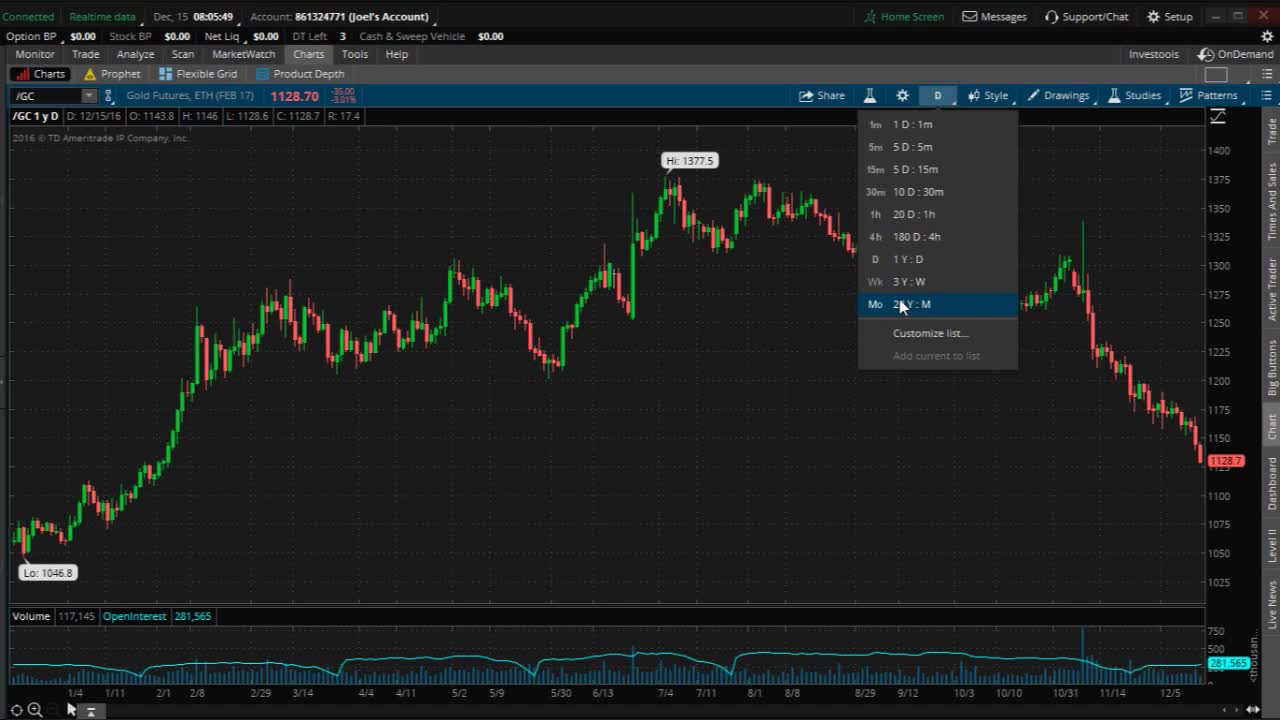Open the Live News side panel
The image size is (1280, 720).
coord(1272,605)
